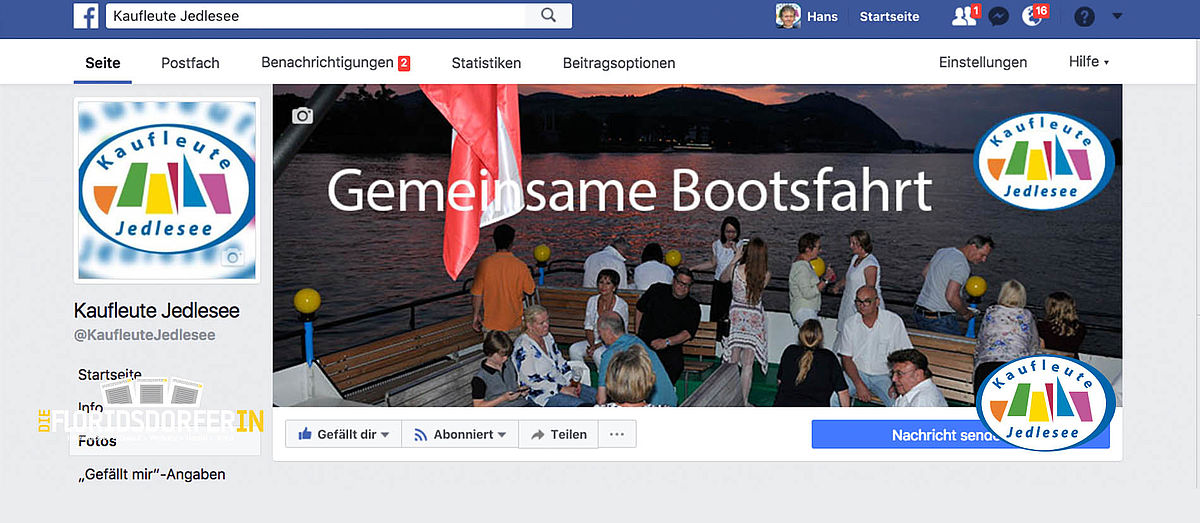Open Hans profile avatar
1200x523 pixels.
tap(788, 16)
